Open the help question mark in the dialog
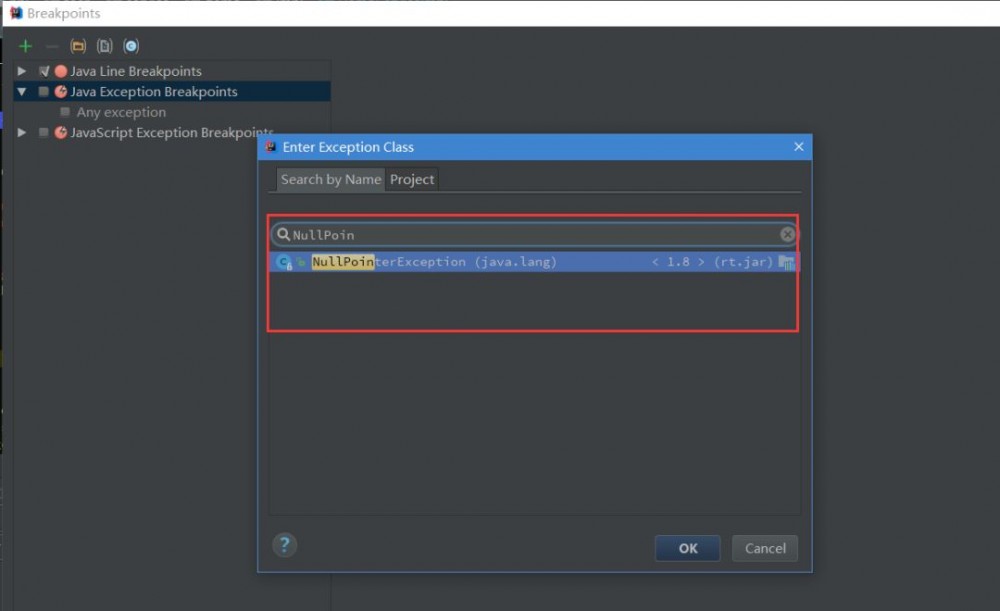This screenshot has width=1000, height=611. point(285,545)
